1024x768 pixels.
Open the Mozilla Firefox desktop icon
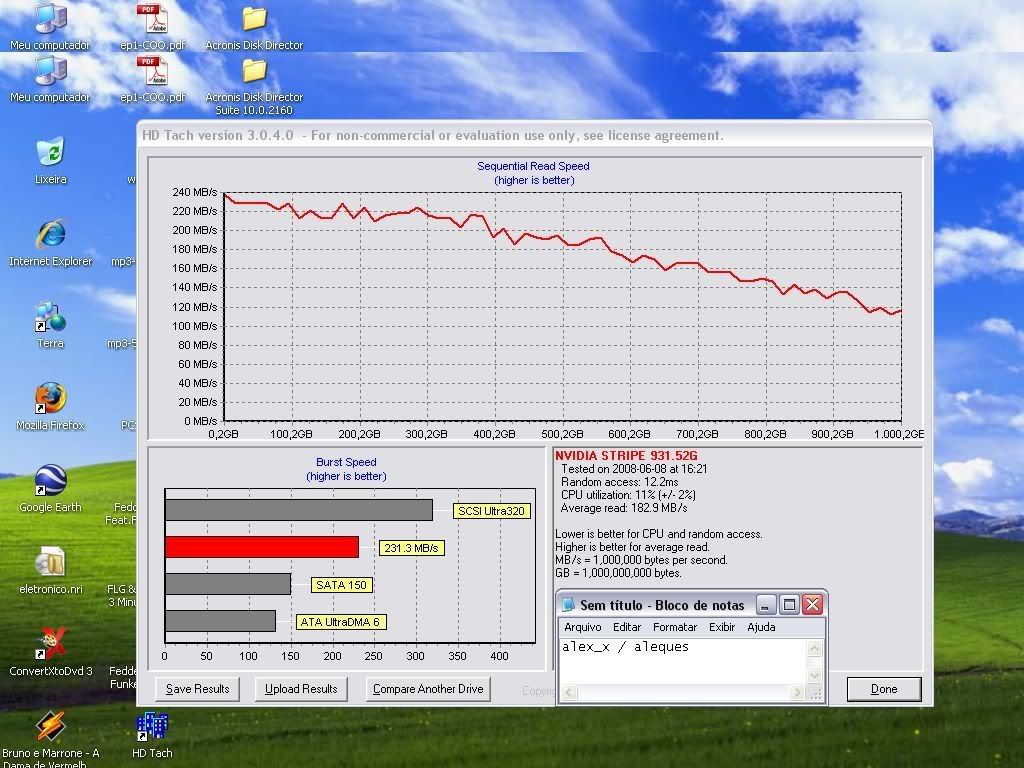click(x=50, y=399)
